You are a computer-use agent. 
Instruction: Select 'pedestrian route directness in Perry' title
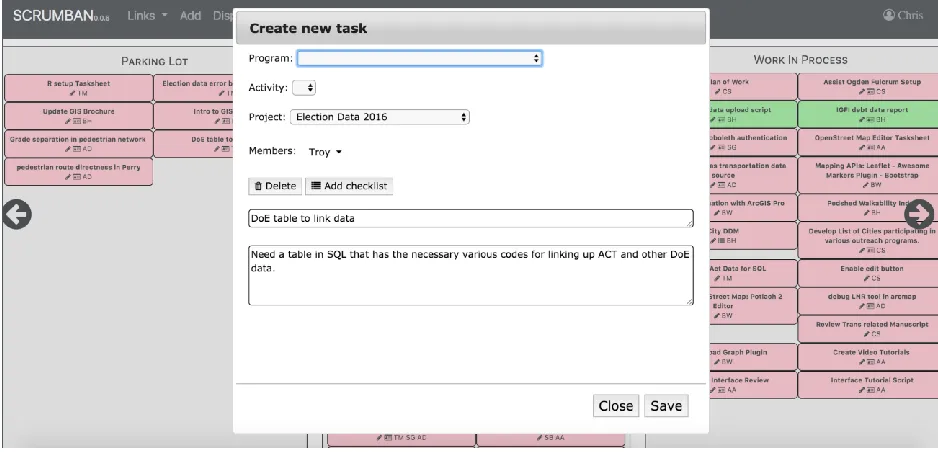(78, 167)
